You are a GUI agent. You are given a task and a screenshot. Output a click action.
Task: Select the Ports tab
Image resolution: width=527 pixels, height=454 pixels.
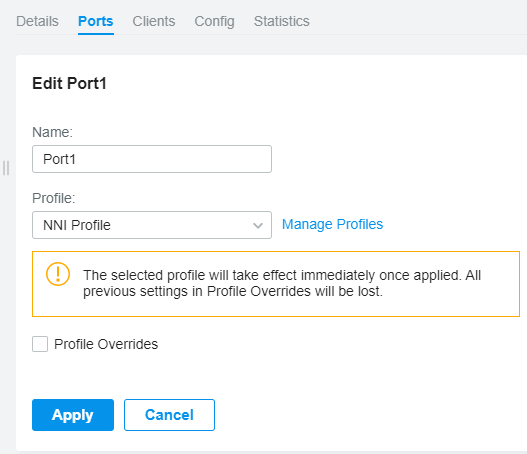coord(96,21)
